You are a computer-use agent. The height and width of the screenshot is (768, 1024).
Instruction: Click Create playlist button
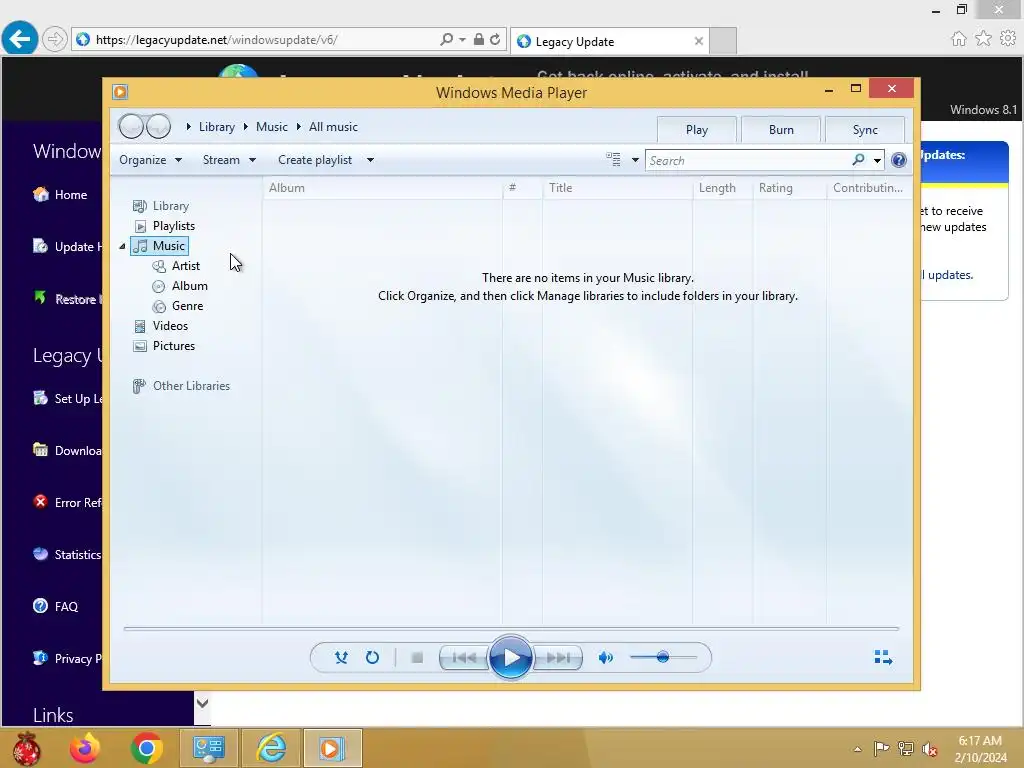315,160
